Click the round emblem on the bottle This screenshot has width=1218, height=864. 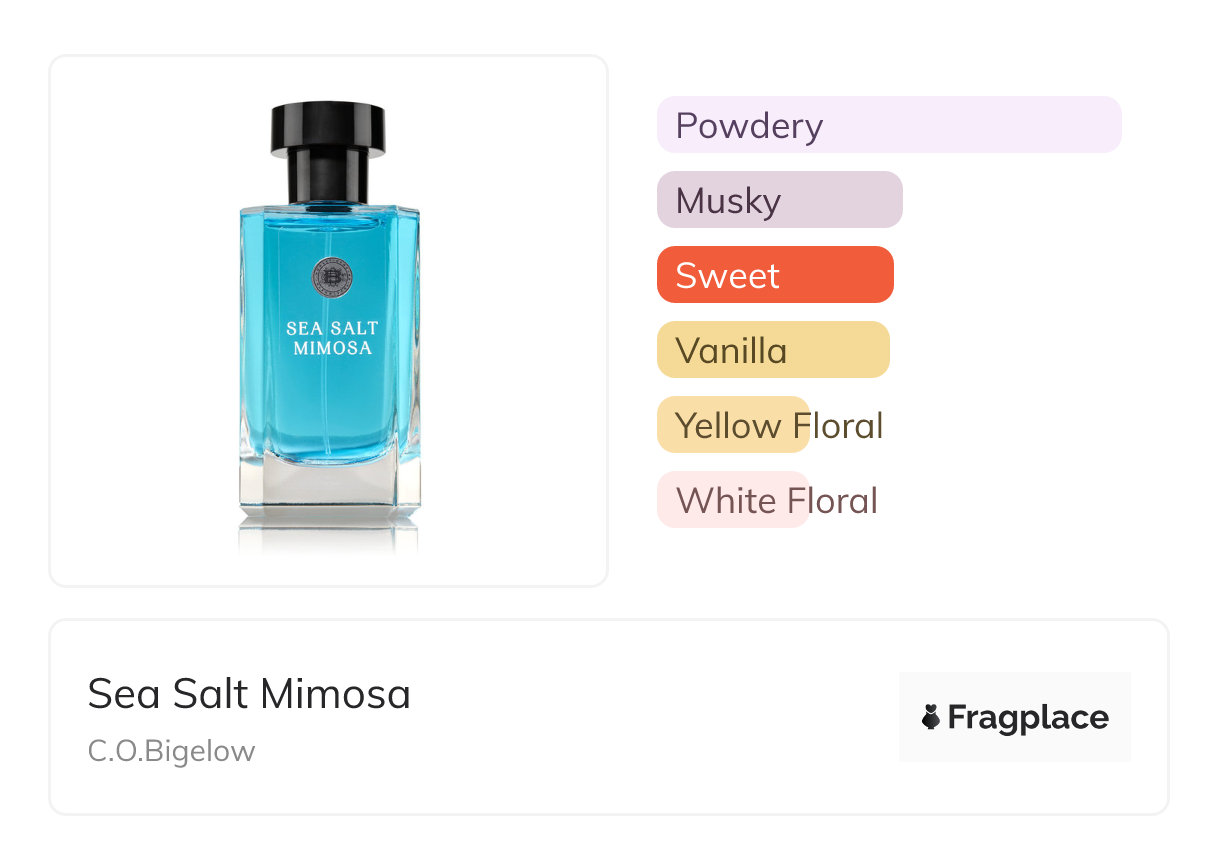point(329,276)
